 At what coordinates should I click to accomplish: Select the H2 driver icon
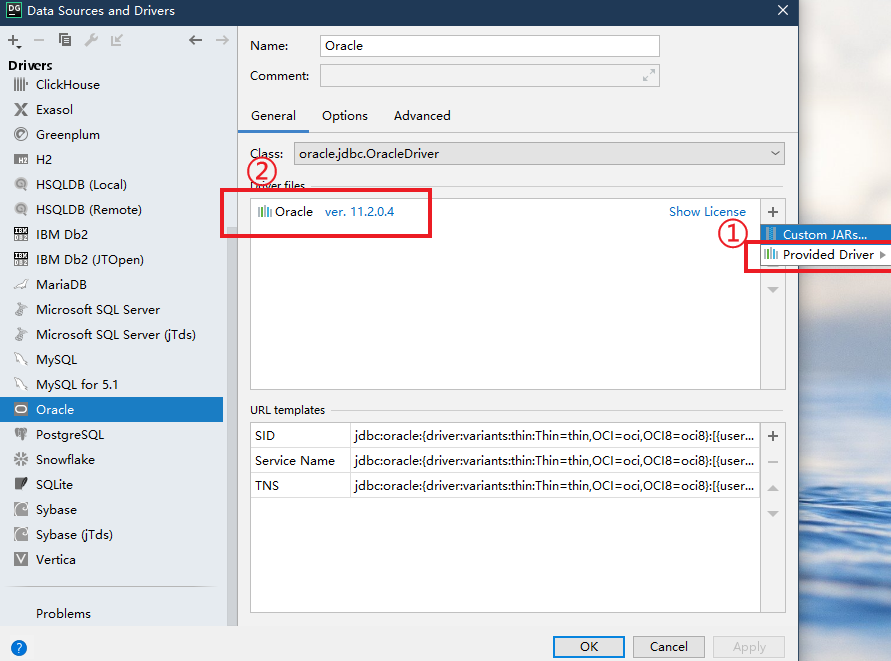click(x=20, y=160)
